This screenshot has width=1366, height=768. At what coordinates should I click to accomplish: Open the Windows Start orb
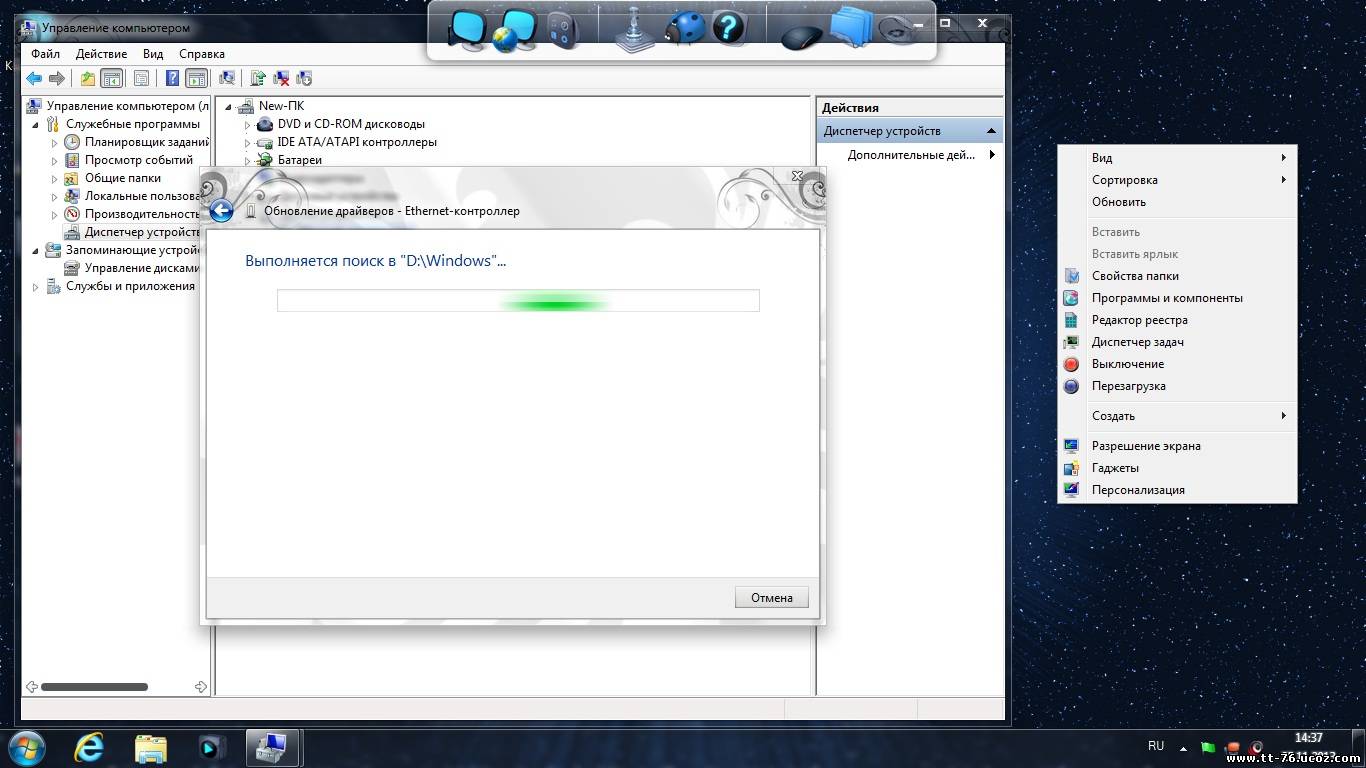[28, 748]
